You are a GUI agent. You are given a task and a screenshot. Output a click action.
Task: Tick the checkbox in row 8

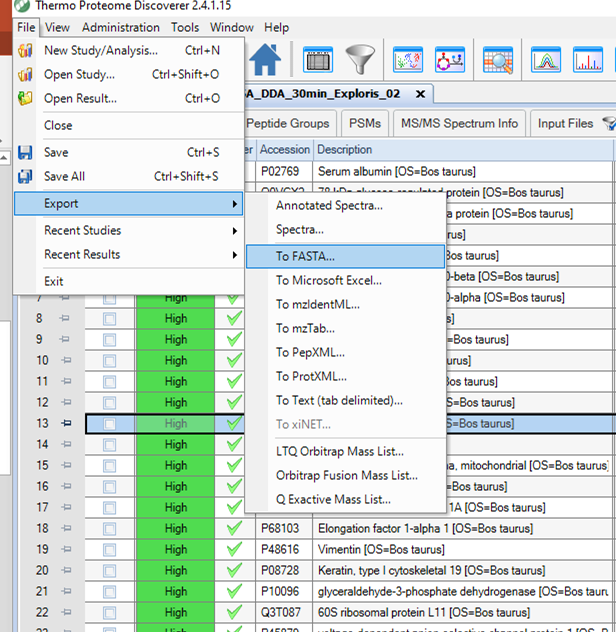[x=109, y=319]
